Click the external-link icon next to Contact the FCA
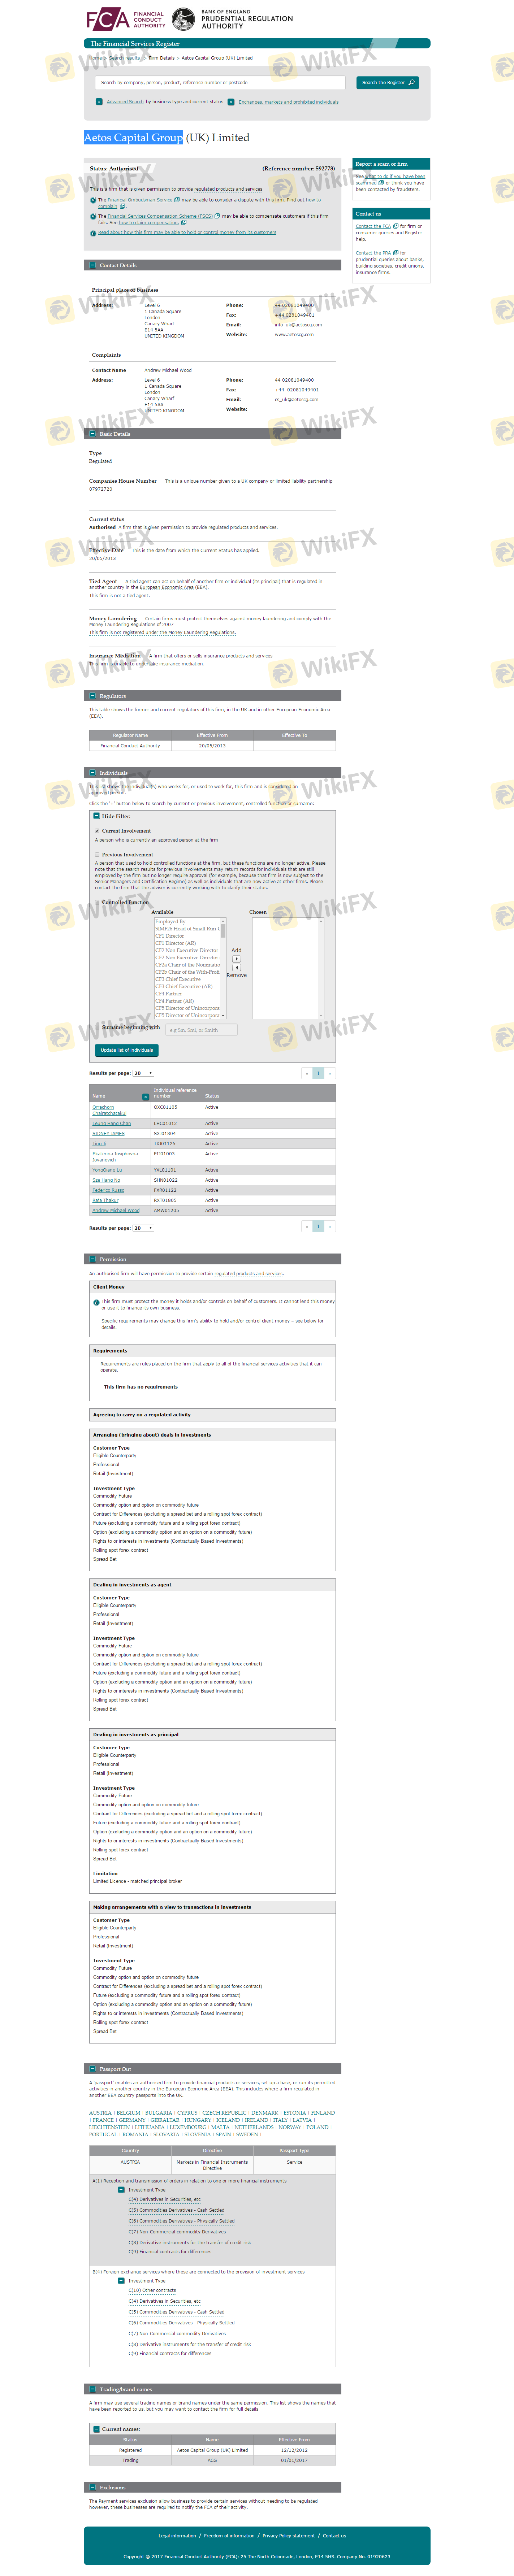514x2576 pixels. 396,226
